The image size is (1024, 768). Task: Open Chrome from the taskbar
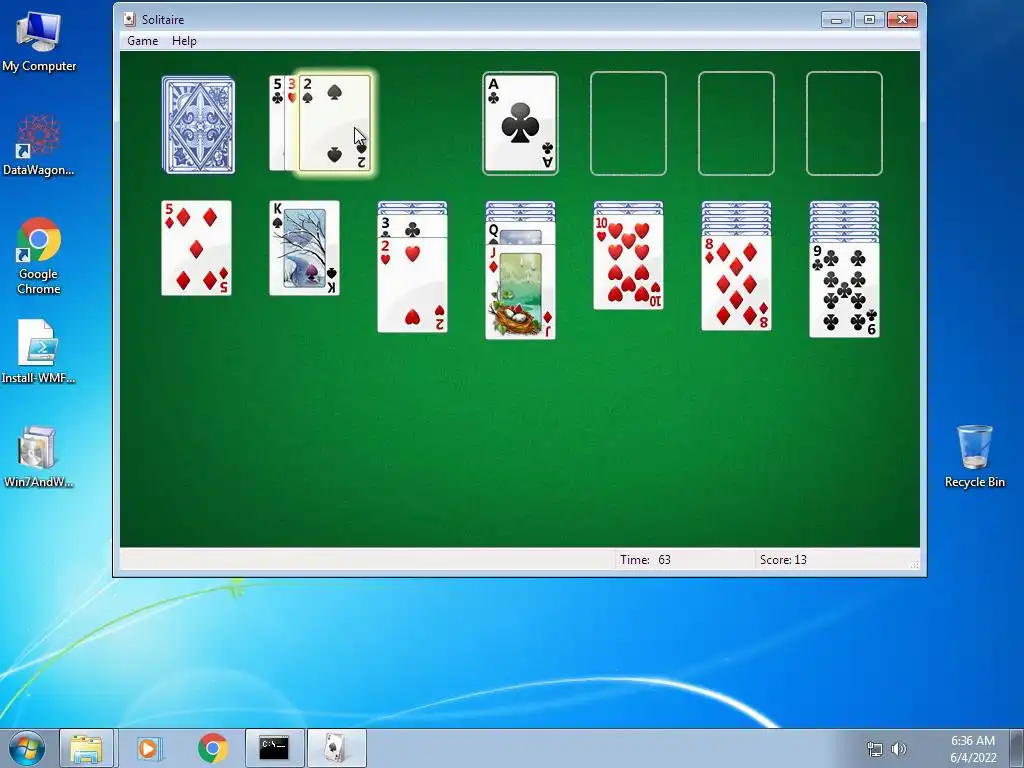[x=212, y=748]
